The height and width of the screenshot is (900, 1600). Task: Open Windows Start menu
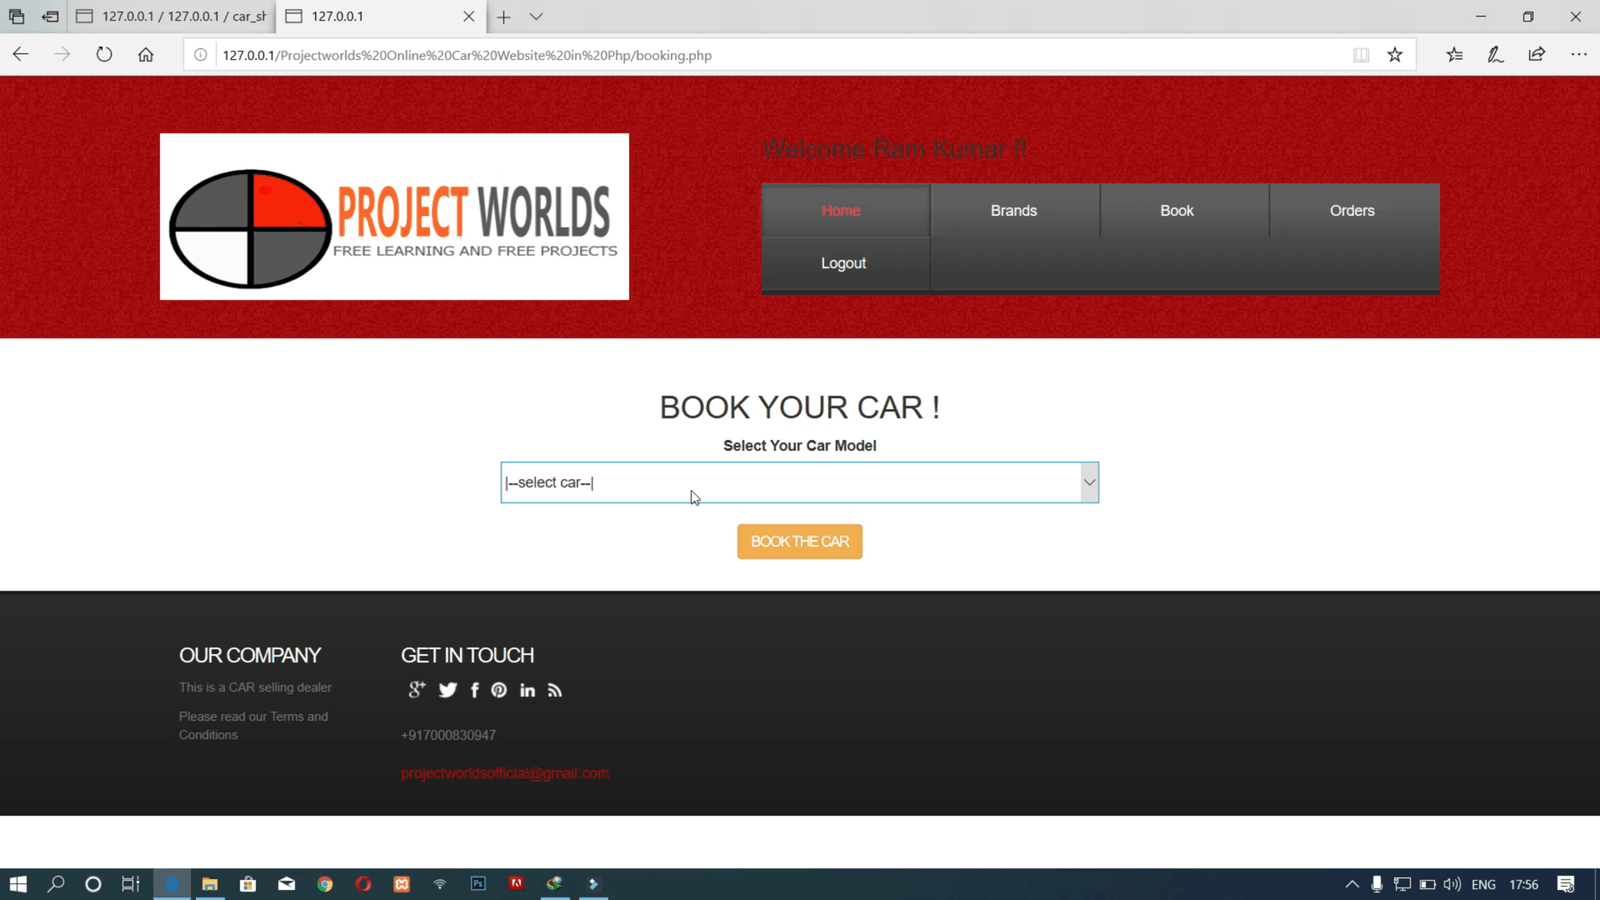(x=18, y=884)
